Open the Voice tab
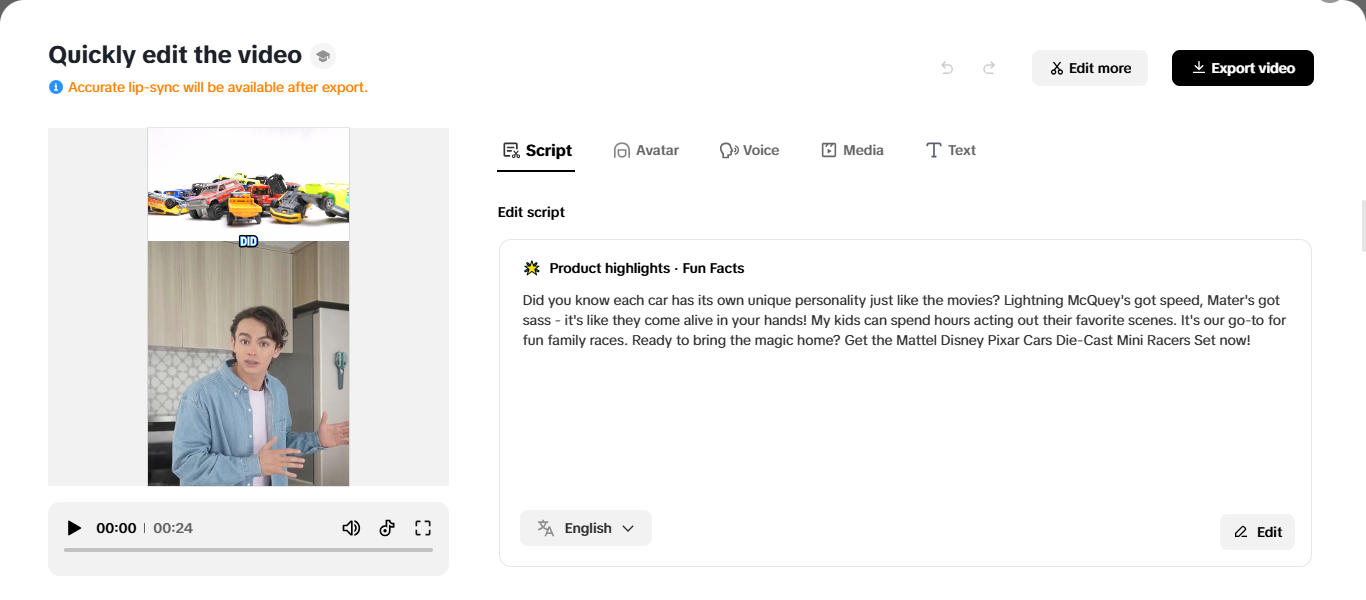Screen dimensions: 1366x600 [749, 150]
